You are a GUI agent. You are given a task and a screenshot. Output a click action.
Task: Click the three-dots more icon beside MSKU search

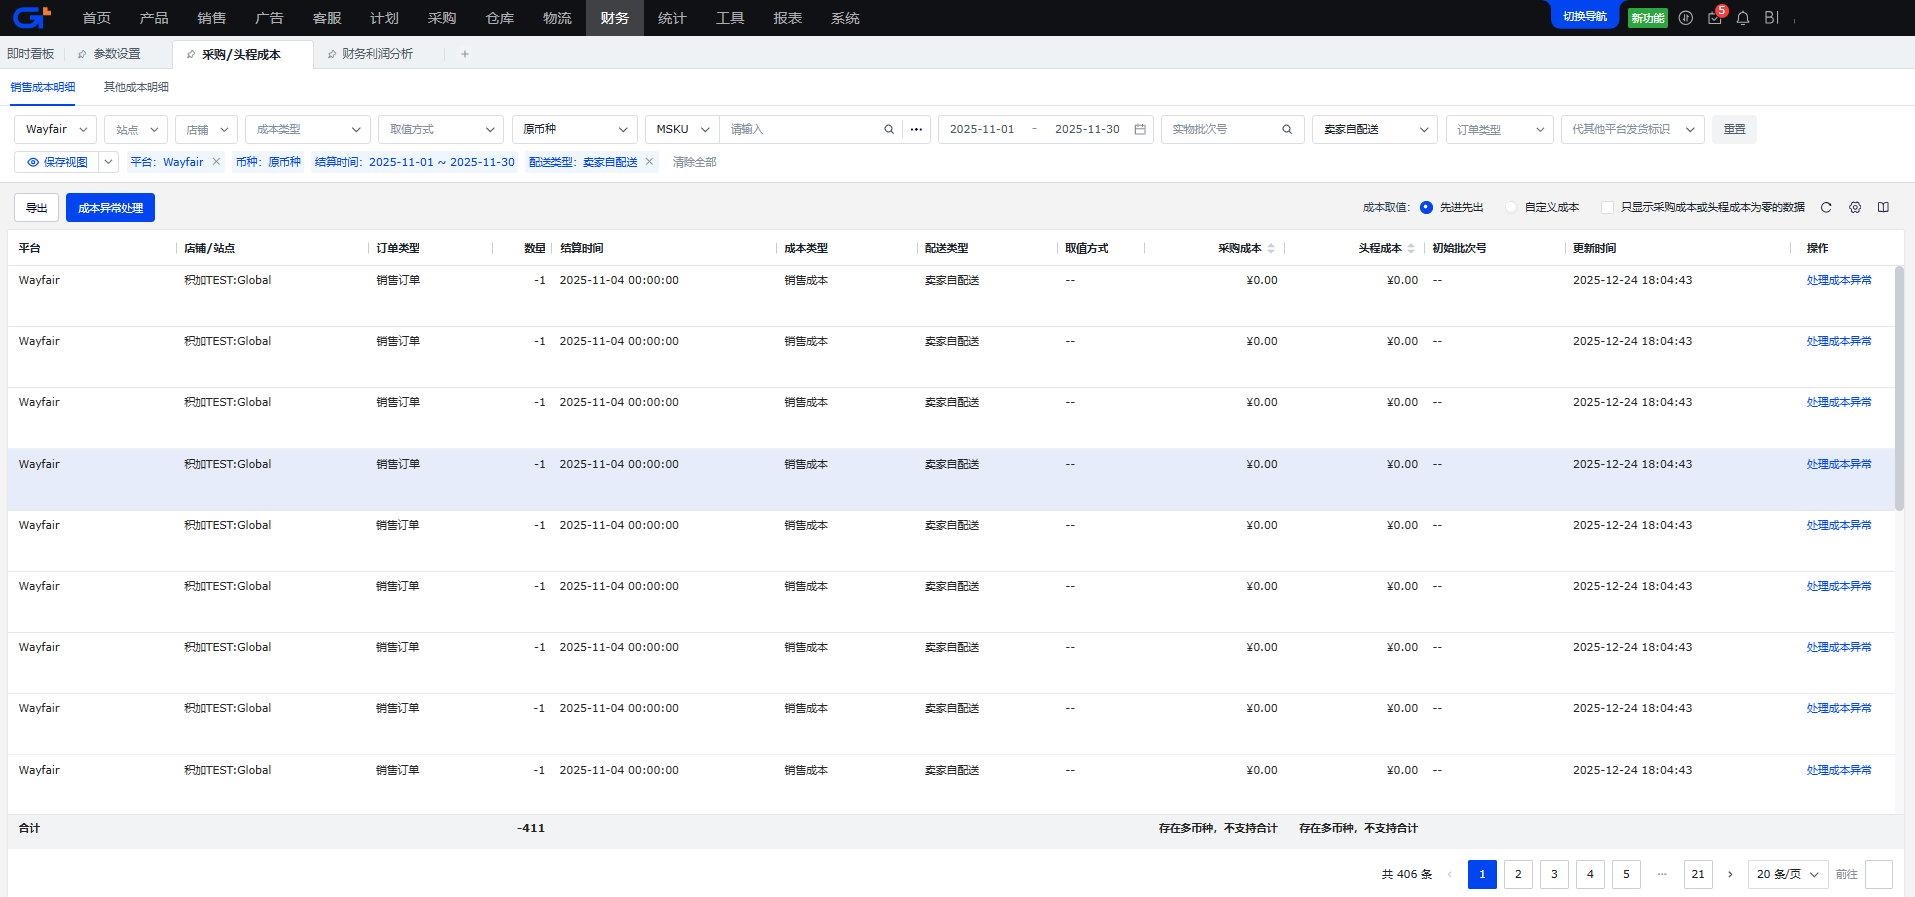[916, 130]
